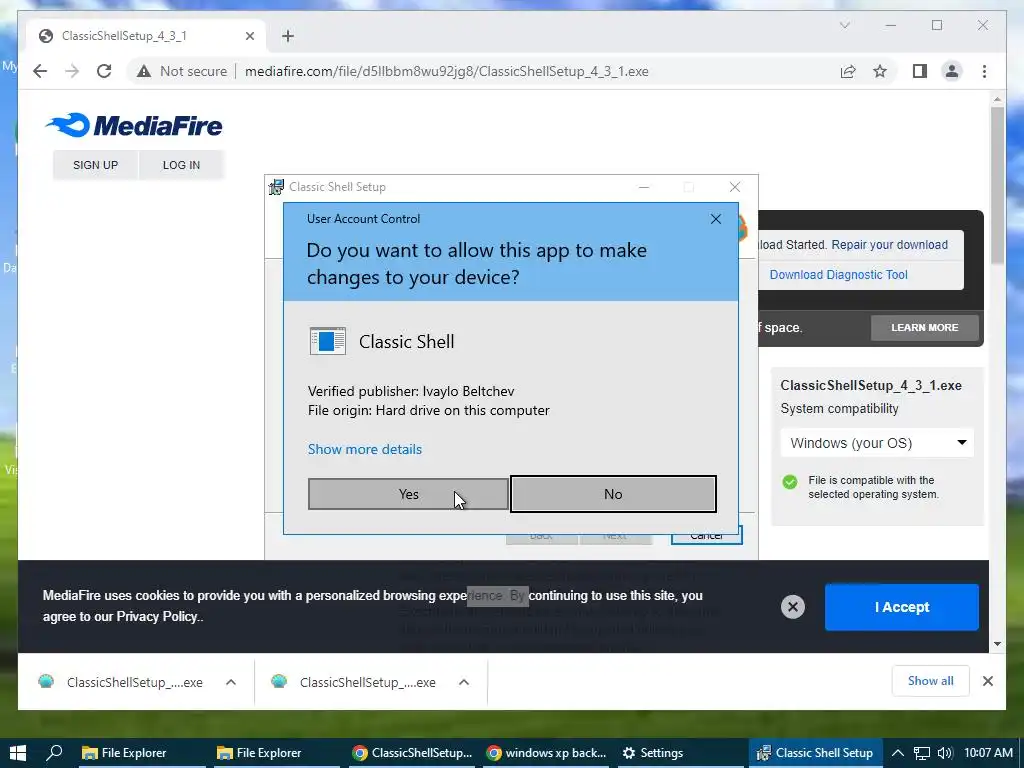Open Chrome tab search chevron

point(844,25)
